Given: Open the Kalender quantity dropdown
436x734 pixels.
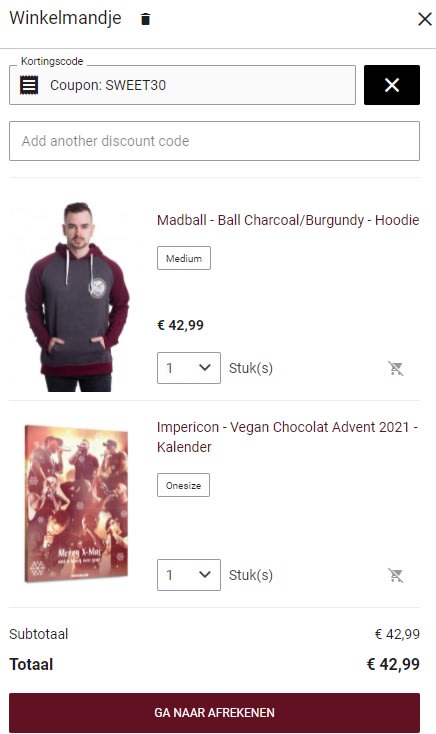Looking at the screenshot, I should (x=189, y=575).
